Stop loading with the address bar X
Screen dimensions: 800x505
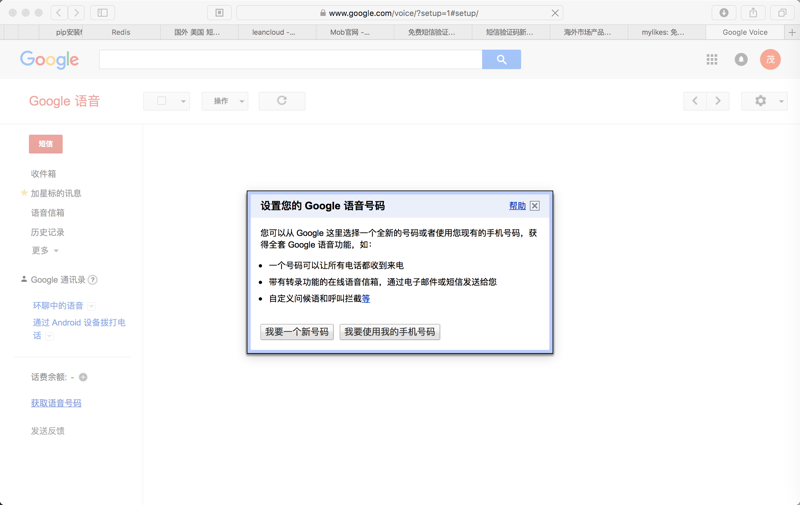click(x=555, y=13)
